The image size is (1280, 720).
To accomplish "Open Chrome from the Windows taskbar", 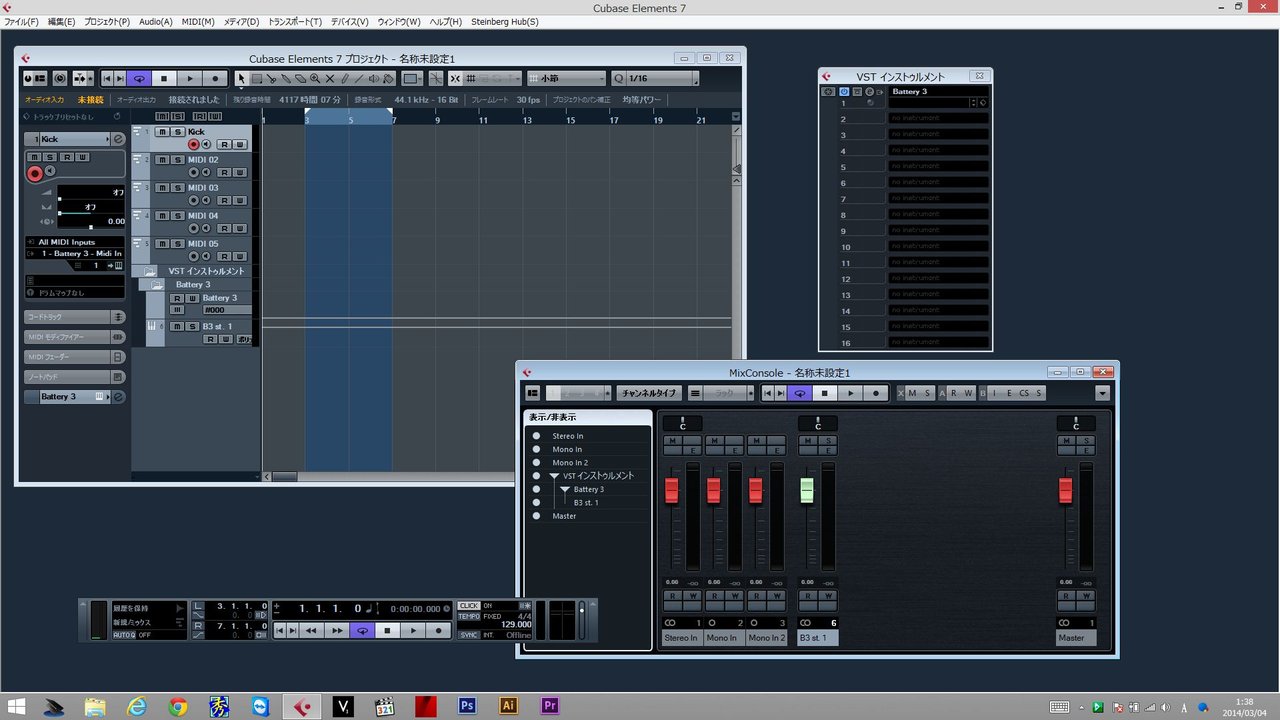I will [178, 706].
